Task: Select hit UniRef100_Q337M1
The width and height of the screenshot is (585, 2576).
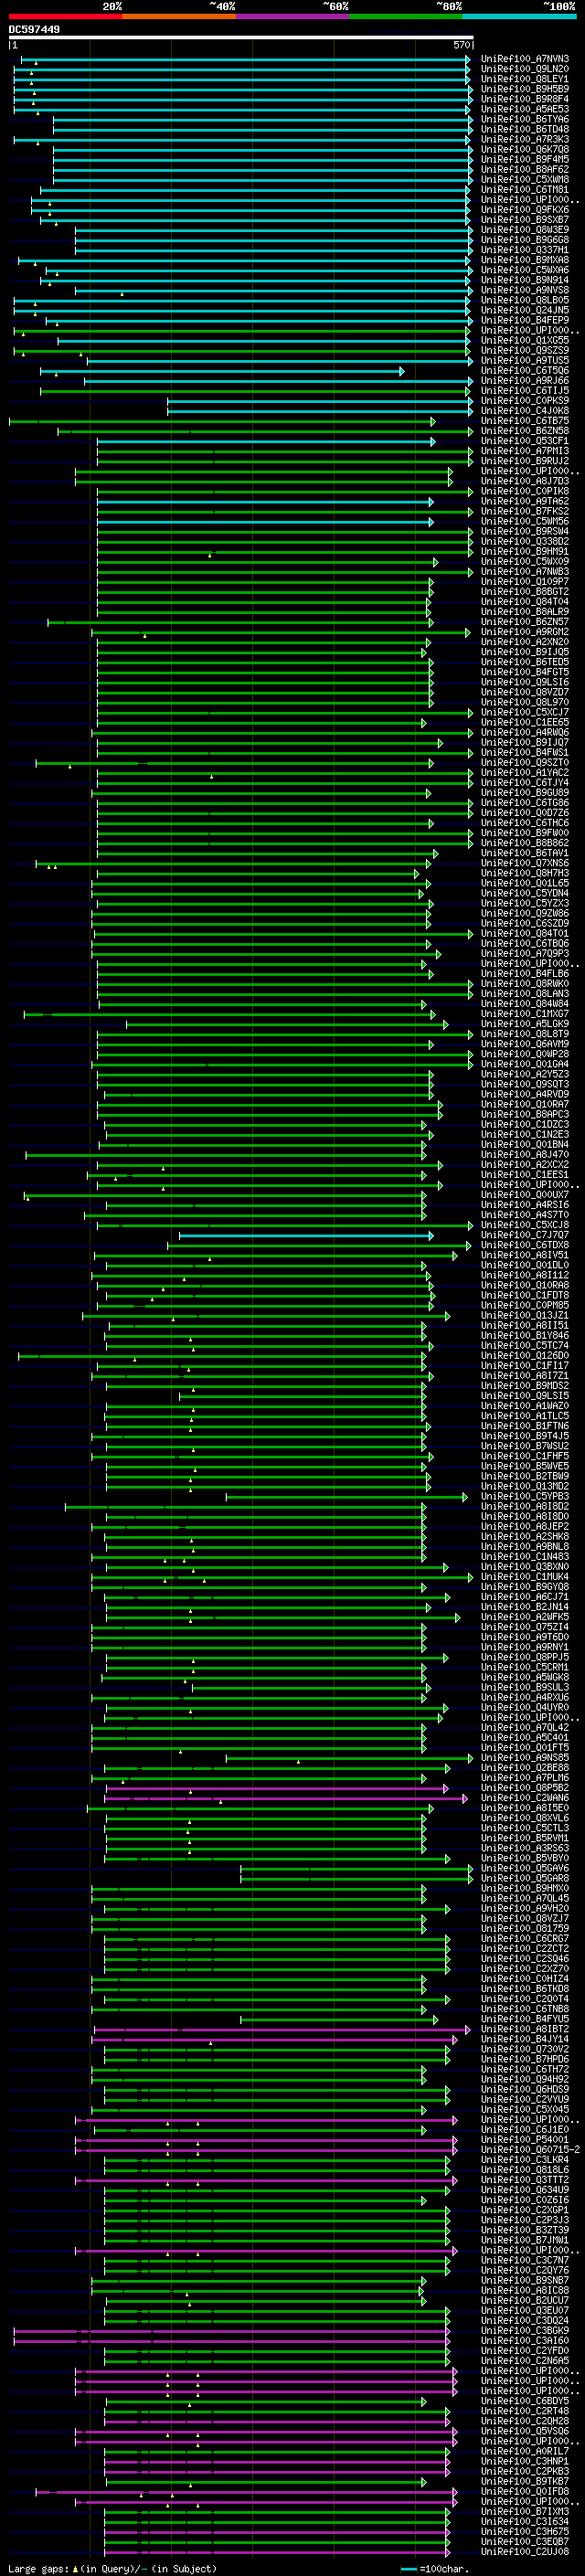Action: click(525, 250)
